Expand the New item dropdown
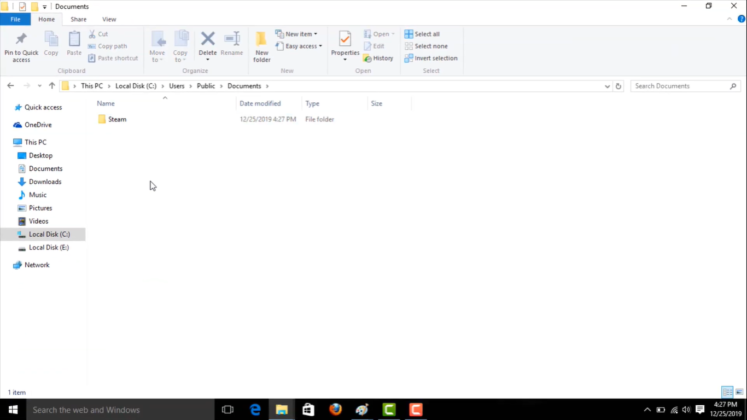This screenshot has width=747, height=420. pos(303,34)
